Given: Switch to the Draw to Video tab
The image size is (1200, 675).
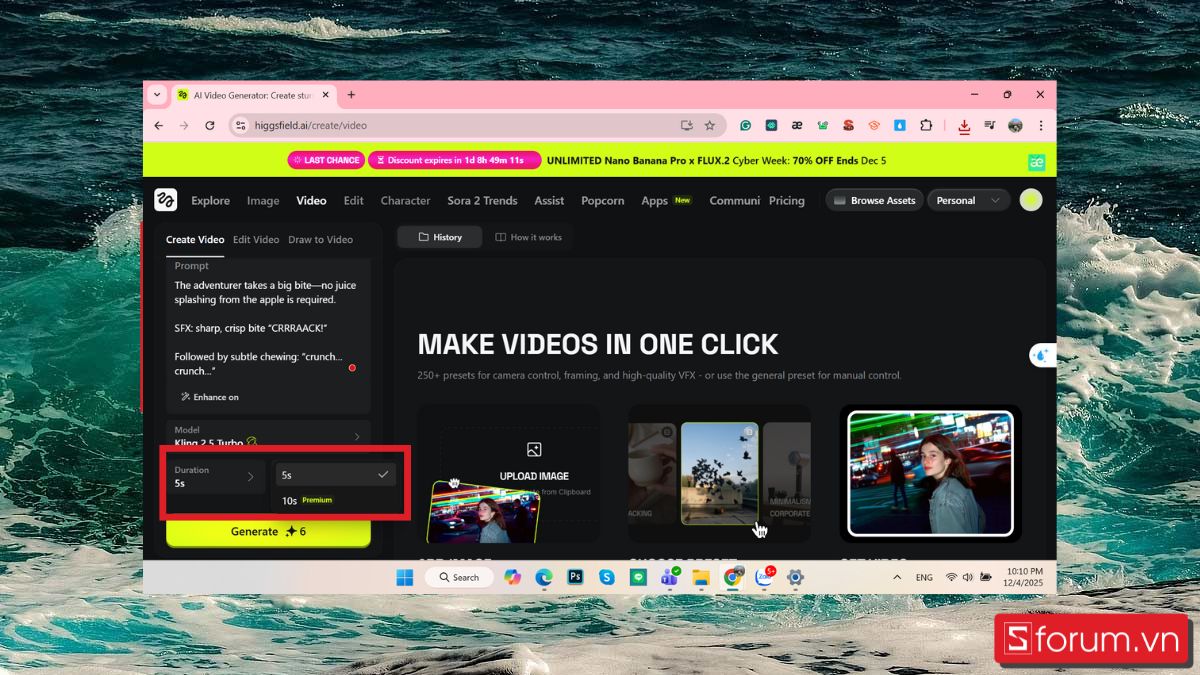Looking at the screenshot, I should click(320, 239).
